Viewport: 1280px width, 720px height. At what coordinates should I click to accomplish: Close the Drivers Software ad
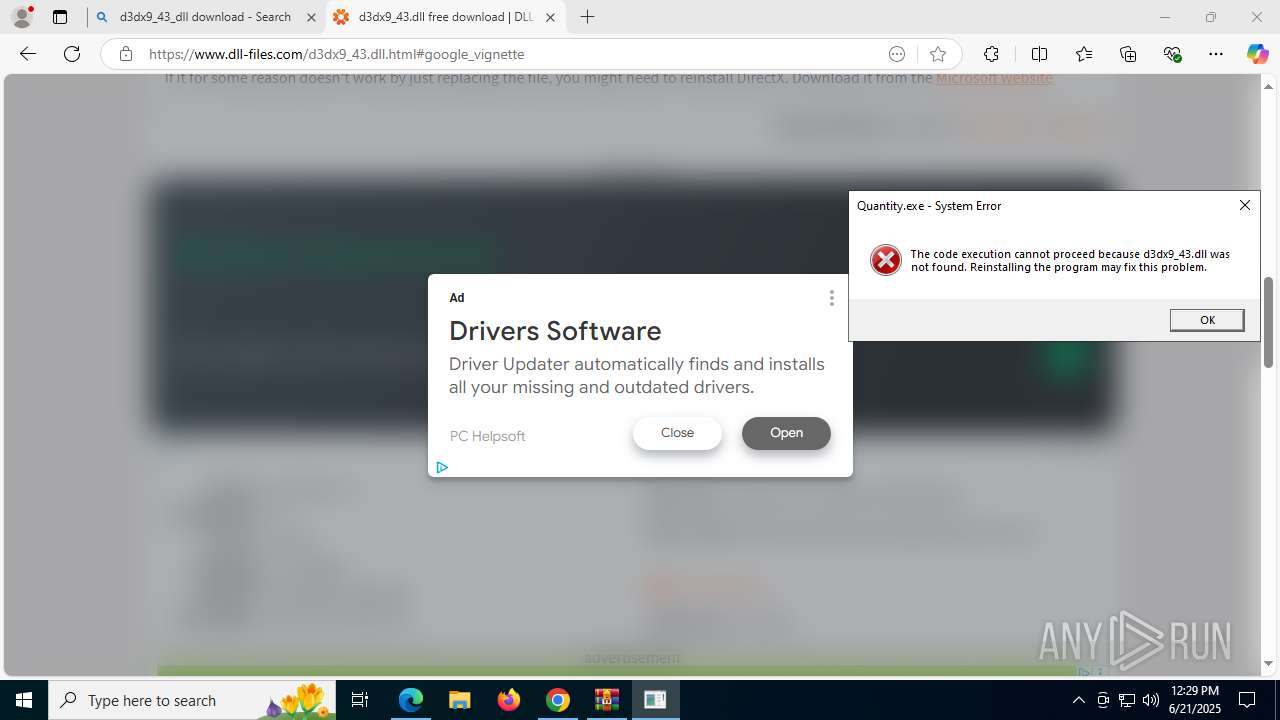tap(677, 433)
